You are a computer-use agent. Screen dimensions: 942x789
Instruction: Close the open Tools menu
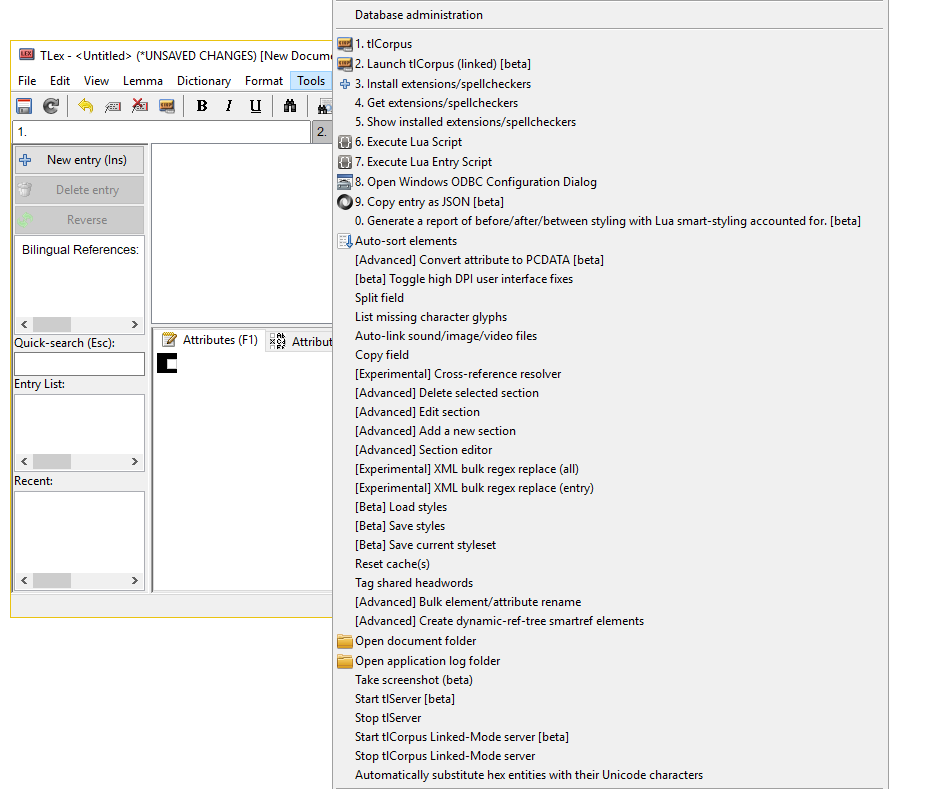coord(311,81)
